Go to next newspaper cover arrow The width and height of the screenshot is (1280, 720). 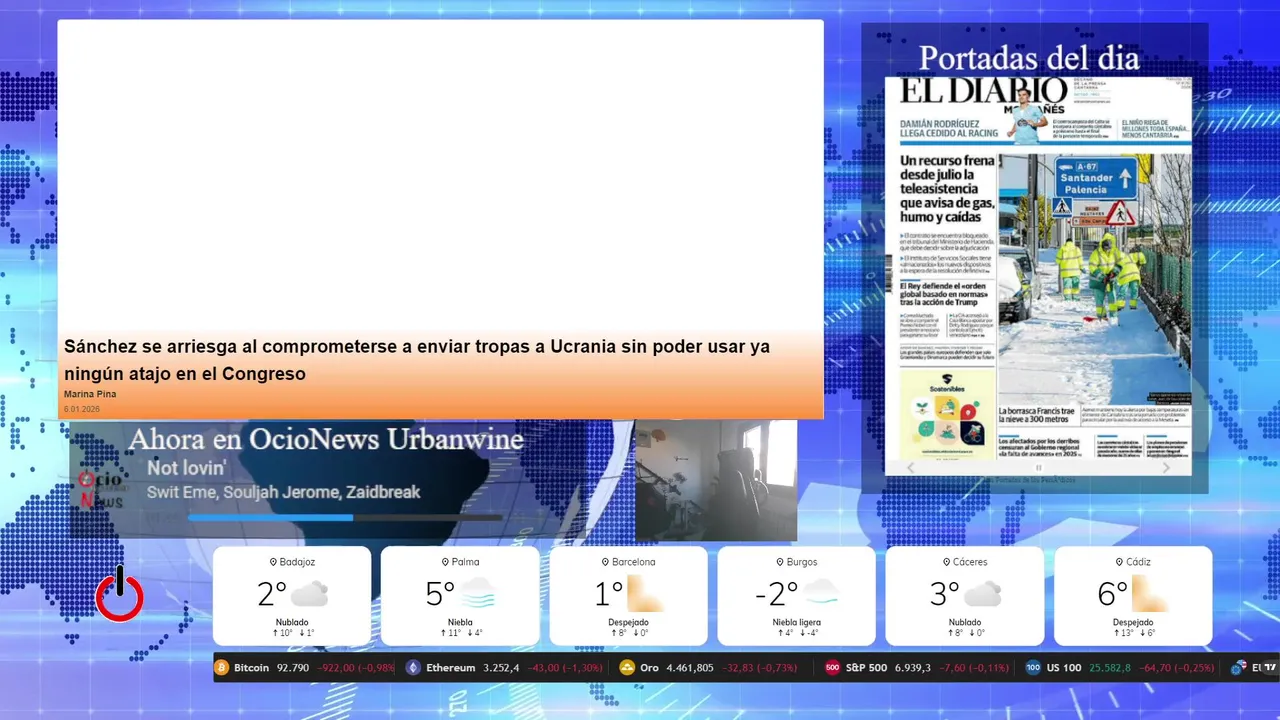point(1166,467)
